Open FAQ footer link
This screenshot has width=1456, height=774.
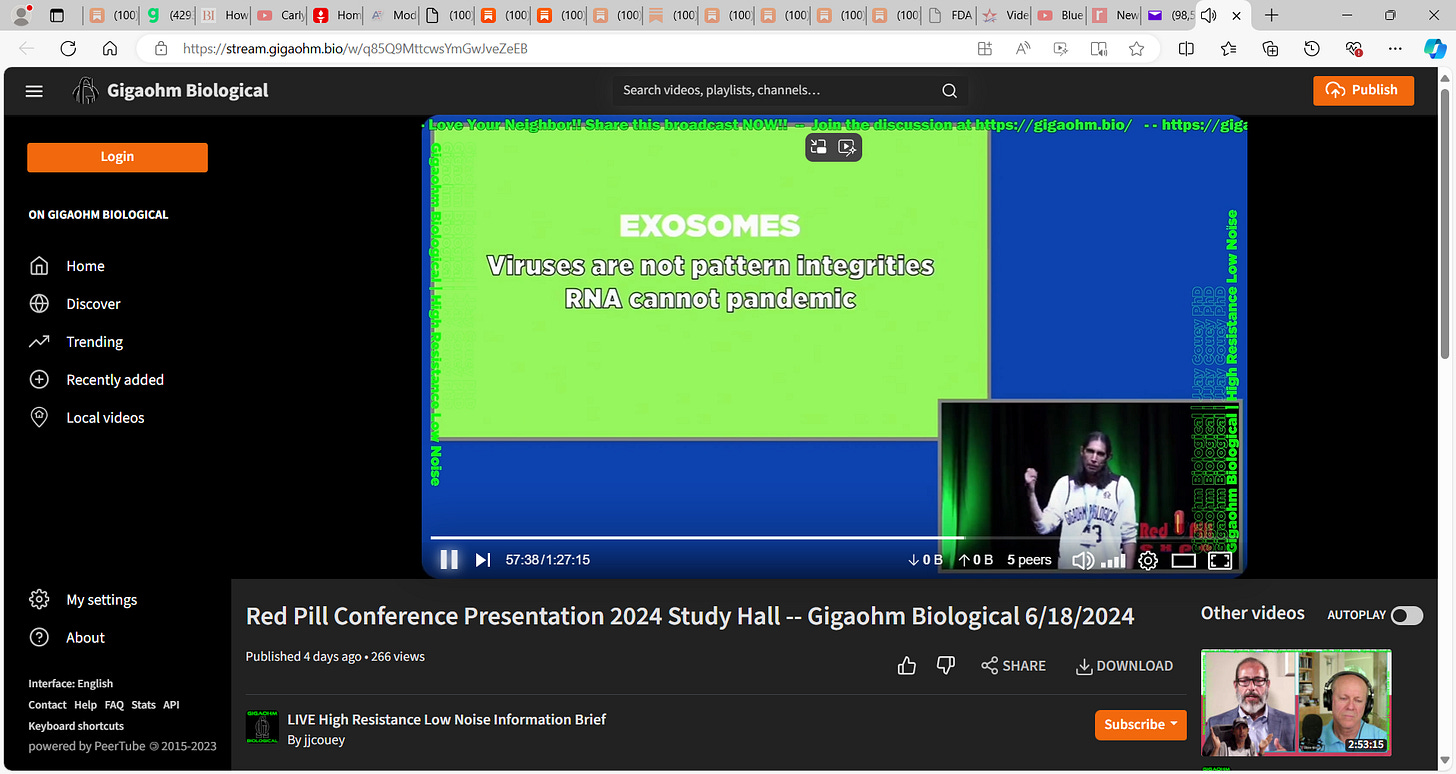[x=114, y=705]
